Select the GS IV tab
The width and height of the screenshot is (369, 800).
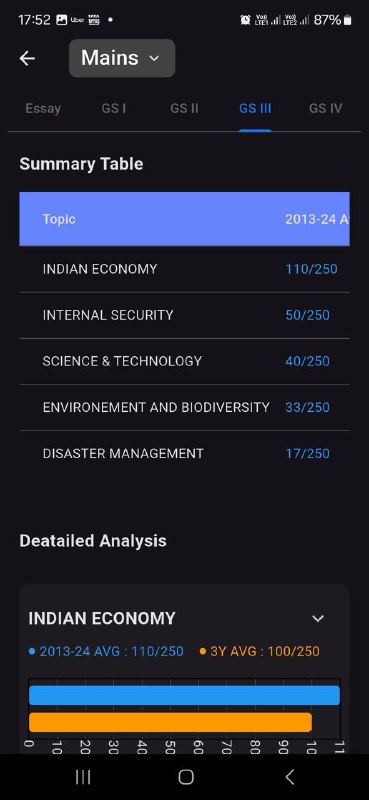coord(325,108)
